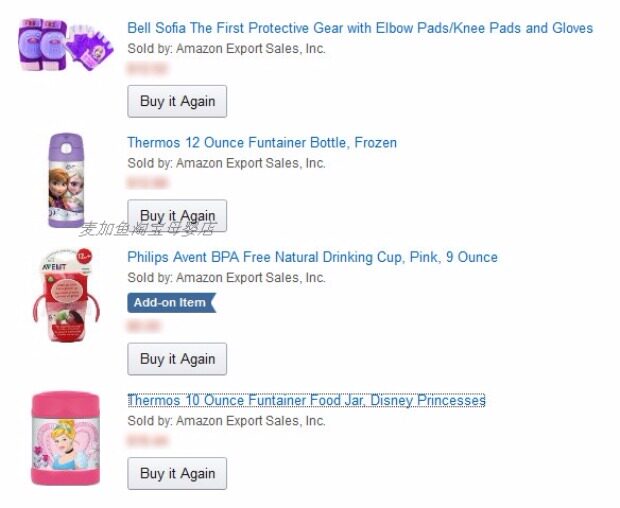Click the blurred price under Bell Sofia gear

147,69
